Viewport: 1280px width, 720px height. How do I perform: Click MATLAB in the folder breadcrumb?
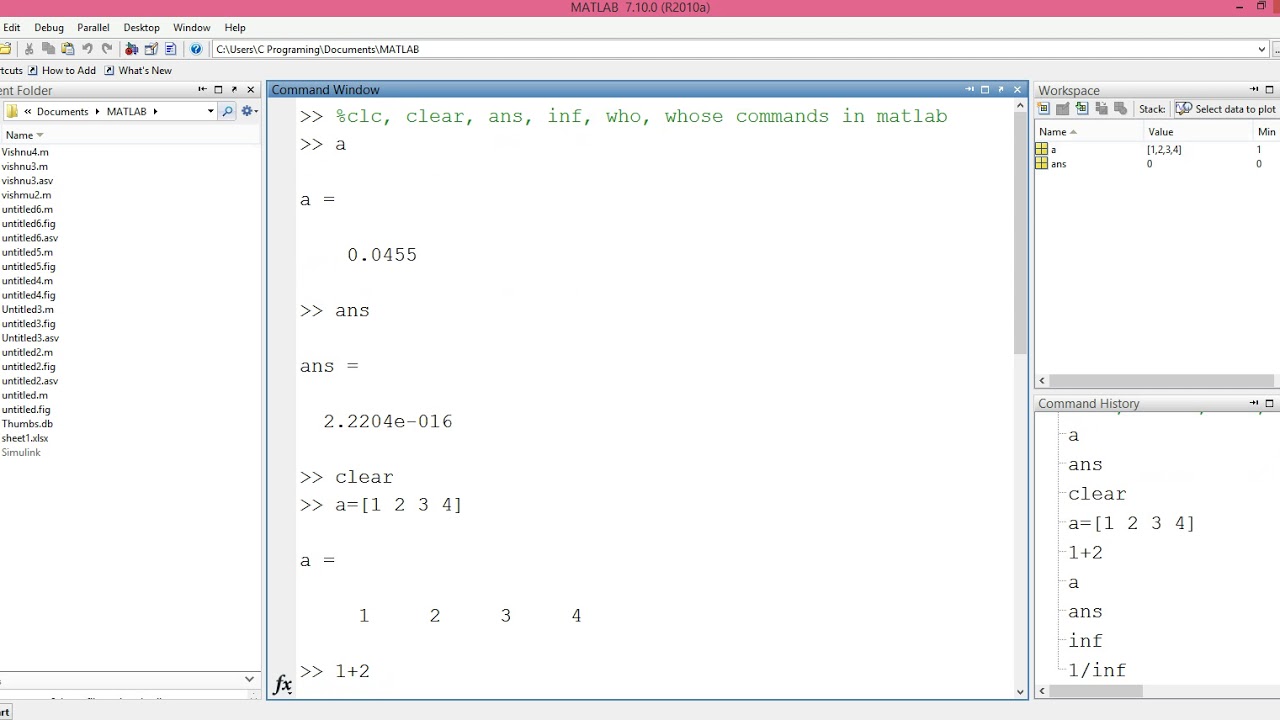point(127,111)
